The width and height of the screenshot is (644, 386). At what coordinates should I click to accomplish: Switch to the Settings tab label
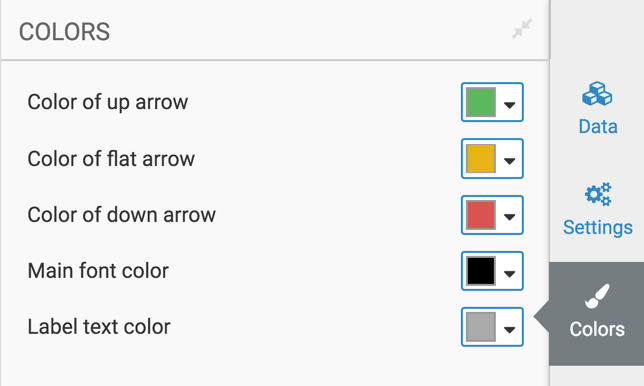pos(598,227)
